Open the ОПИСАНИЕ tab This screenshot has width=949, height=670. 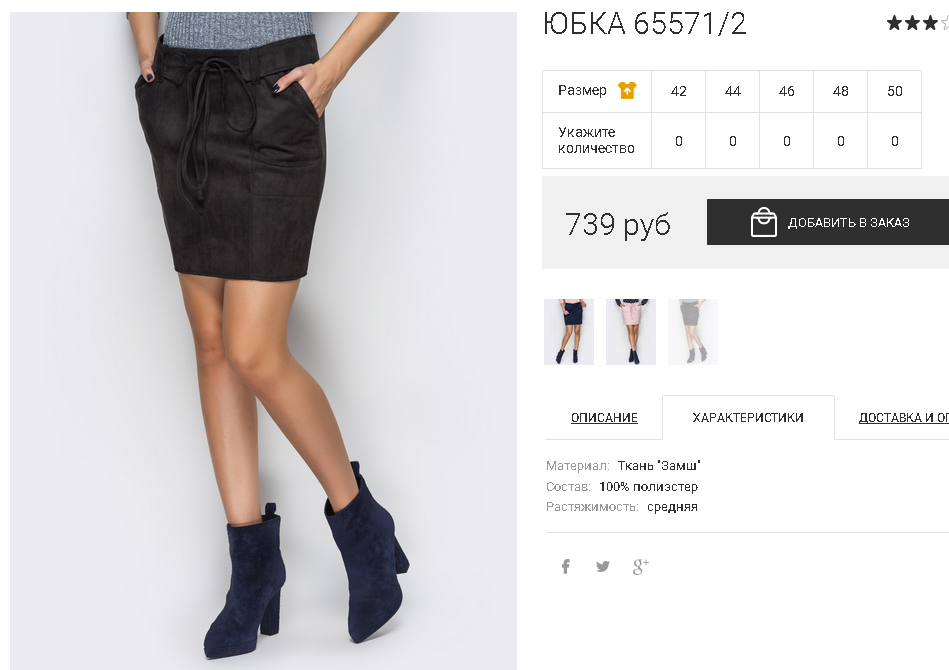(604, 418)
